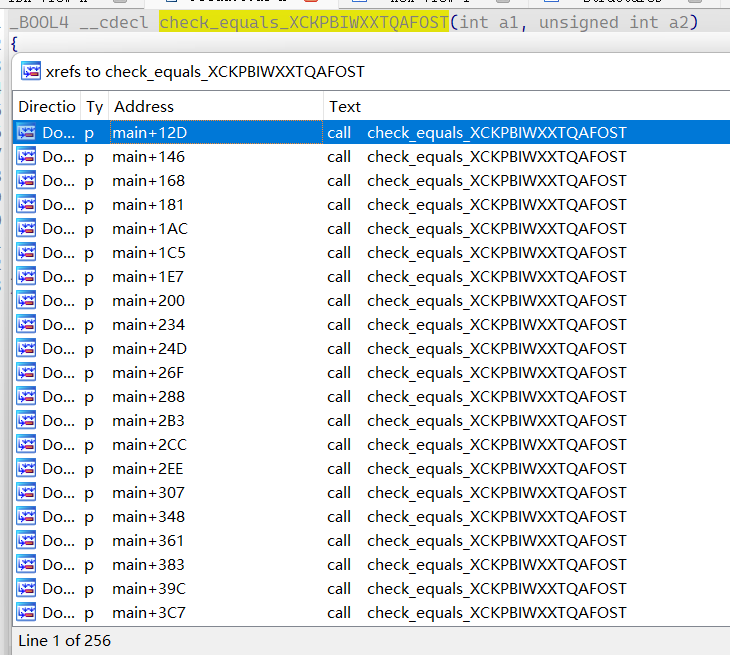This screenshot has width=730, height=655.
Task: Select xref row main+168
Action: tap(372, 181)
